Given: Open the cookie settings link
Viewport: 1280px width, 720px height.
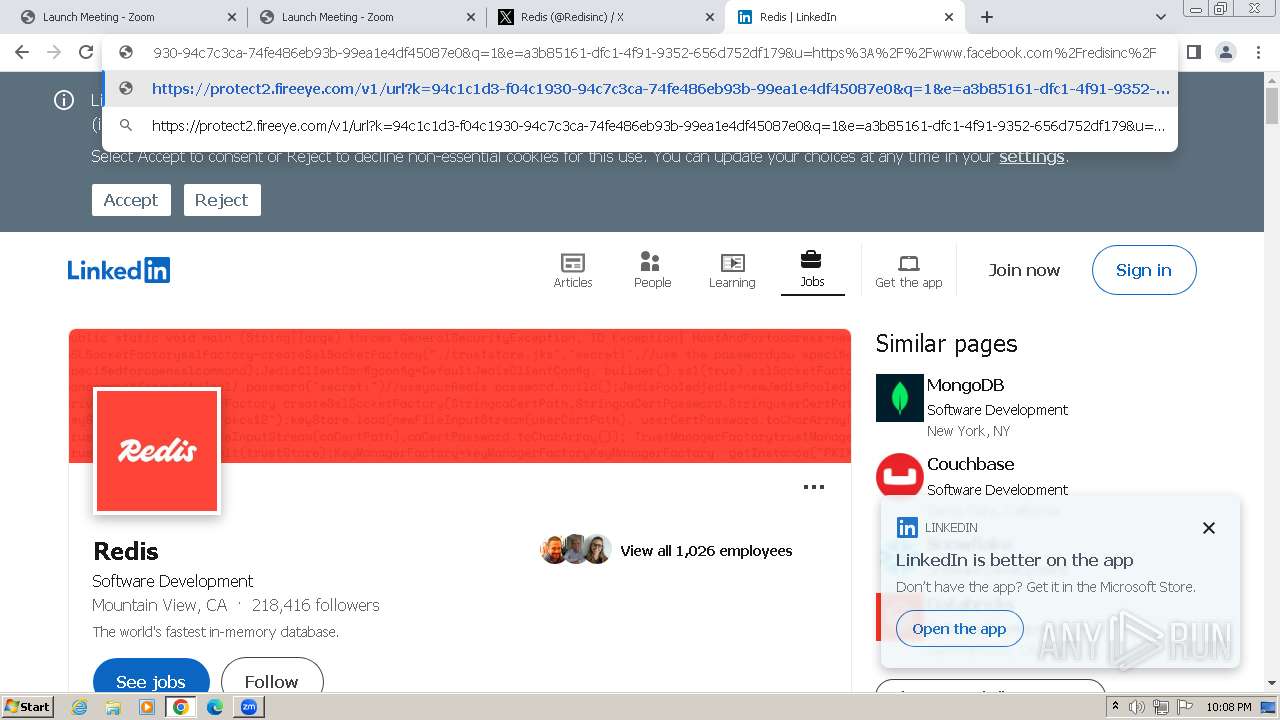Looking at the screenshot, I should click(x=1031, y=157).
